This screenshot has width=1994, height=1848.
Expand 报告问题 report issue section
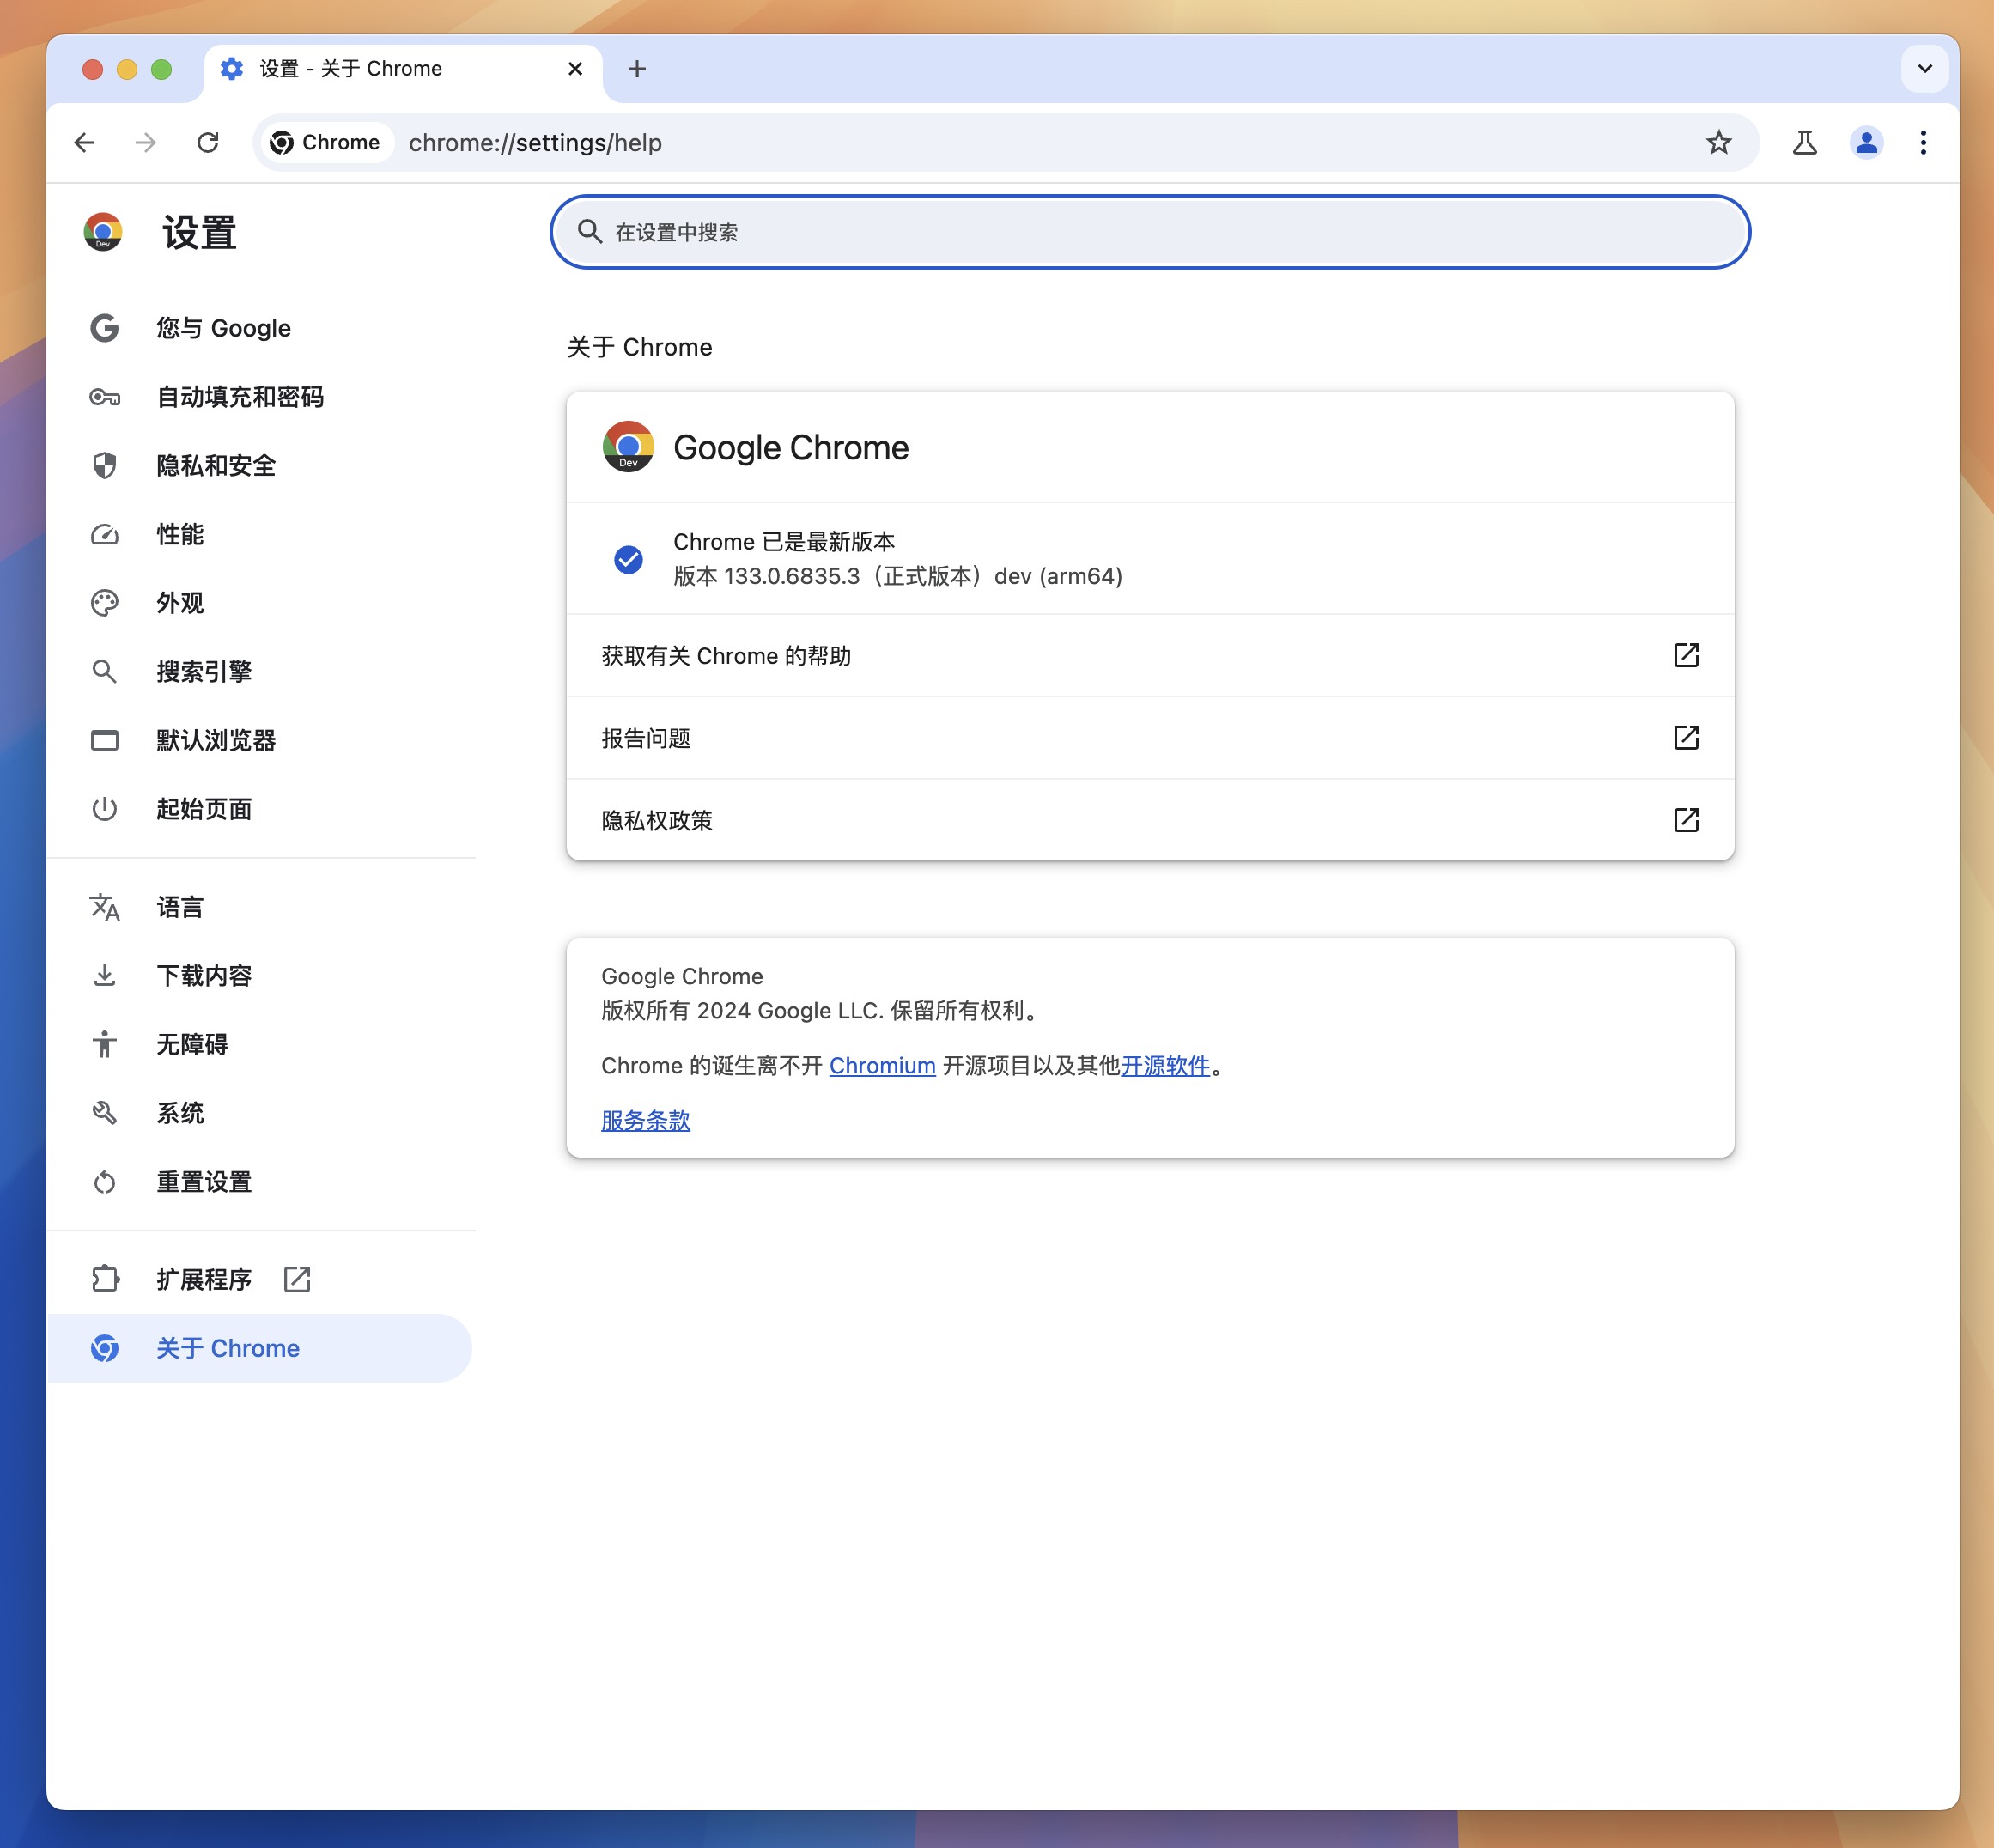1148,739
